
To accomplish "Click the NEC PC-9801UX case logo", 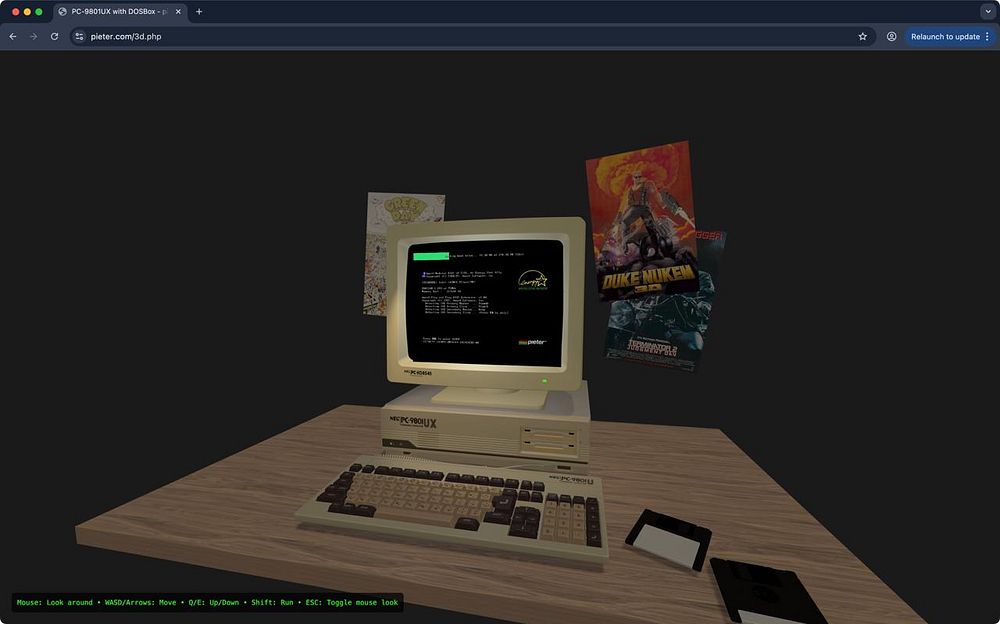I will pos(413,422).
